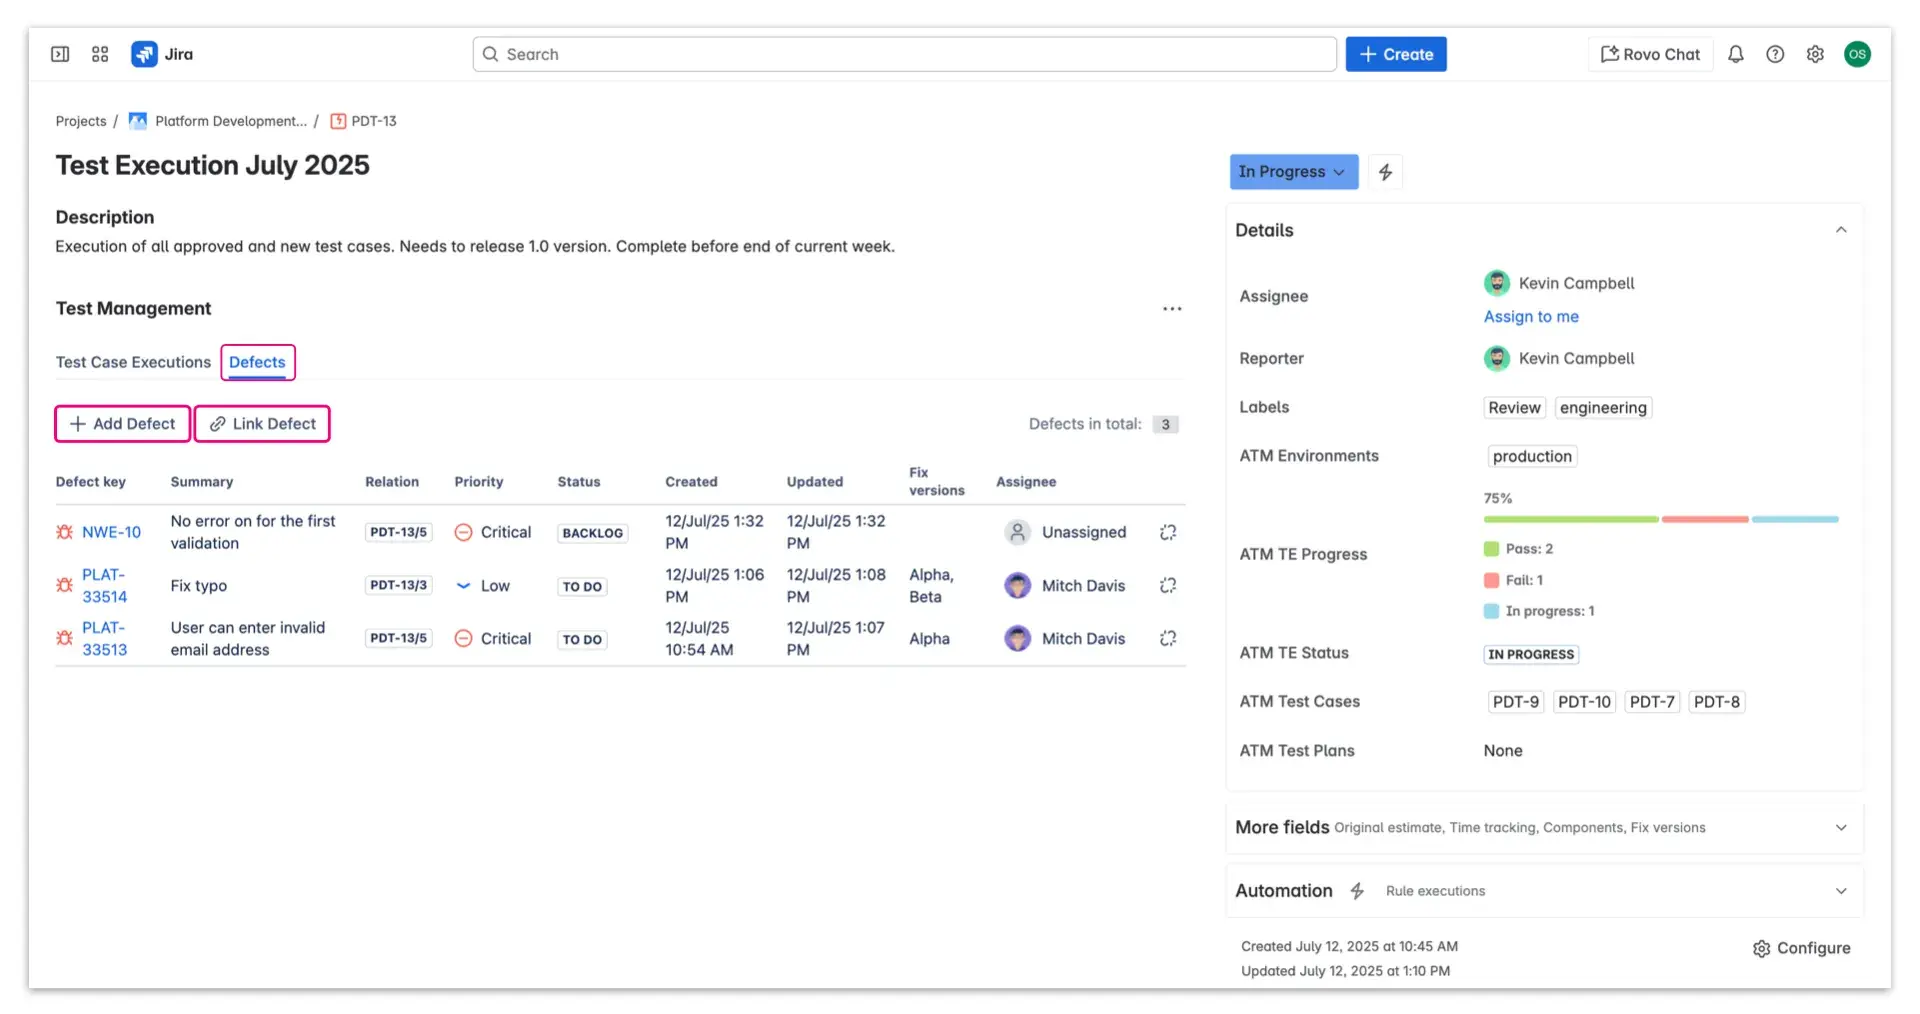Collapse the Details panel
Image resolution: width=1920 pixels, height=1014 pixels.
(1842, 229)
